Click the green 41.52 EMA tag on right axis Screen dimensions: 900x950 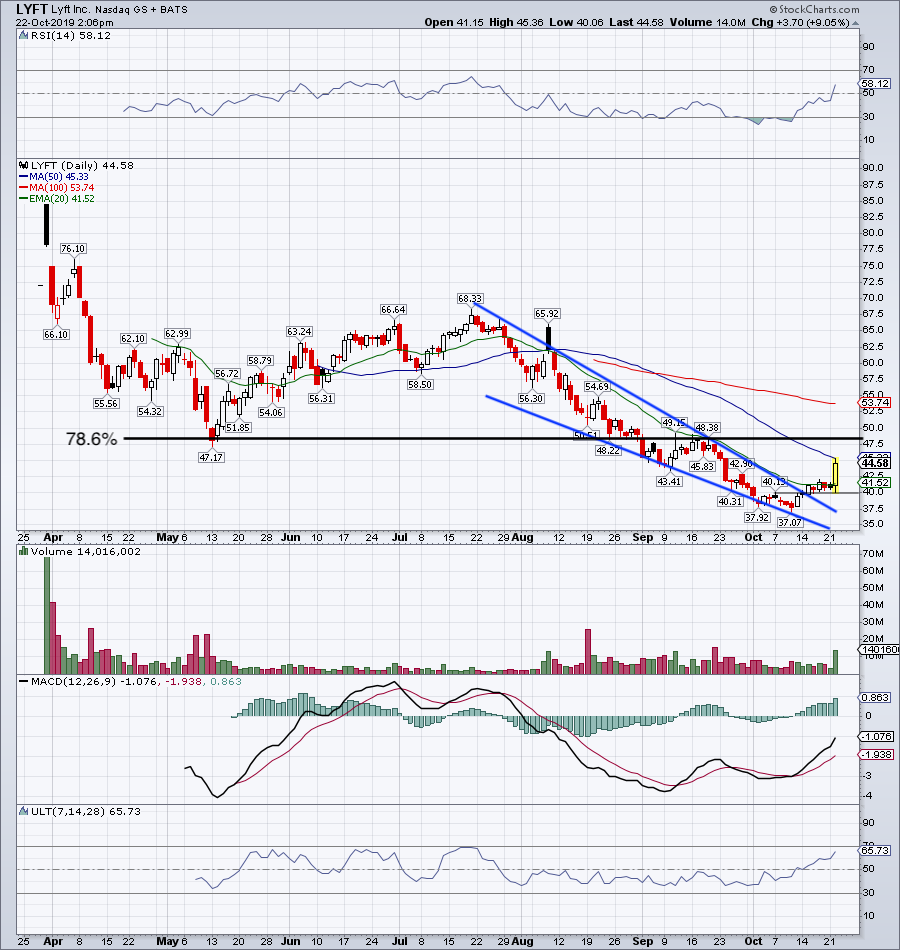[x=876, y=482]
